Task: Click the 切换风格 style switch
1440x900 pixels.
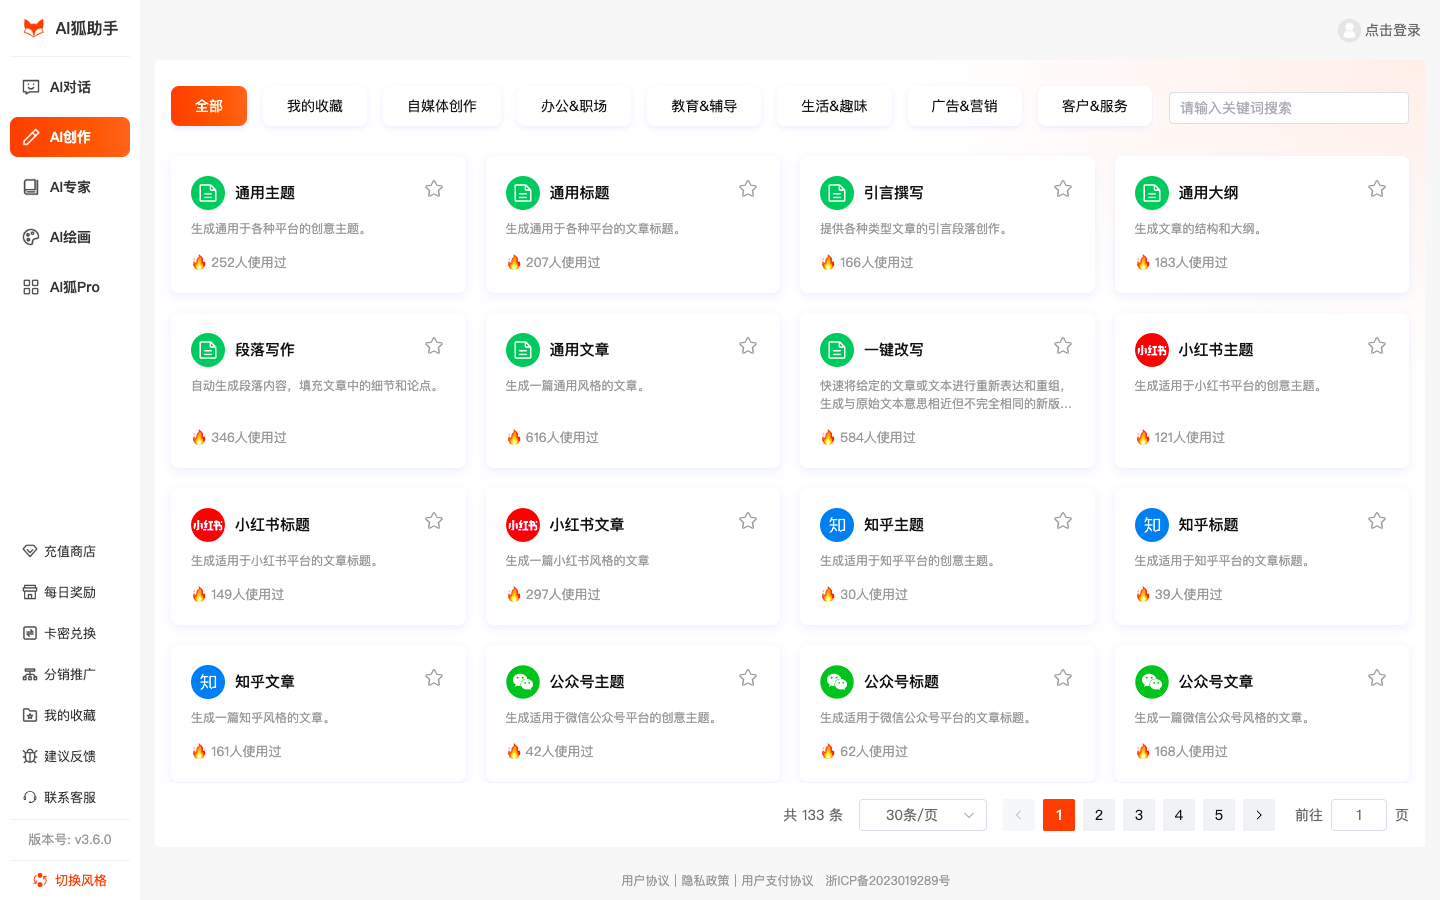Action: (70, 880)
